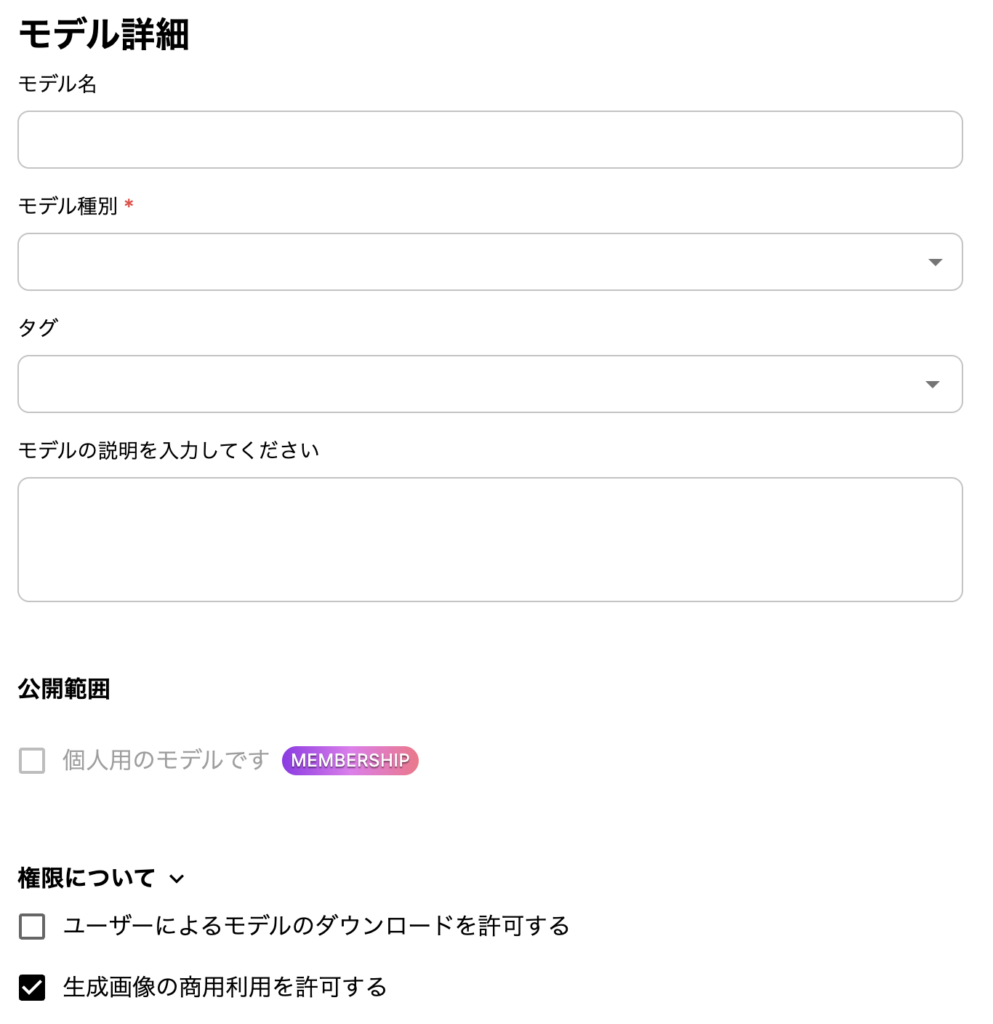Open the モデル種別 dropdown box
The image size is (993, 1024).
pyautogui.click(x=470, y=262)
